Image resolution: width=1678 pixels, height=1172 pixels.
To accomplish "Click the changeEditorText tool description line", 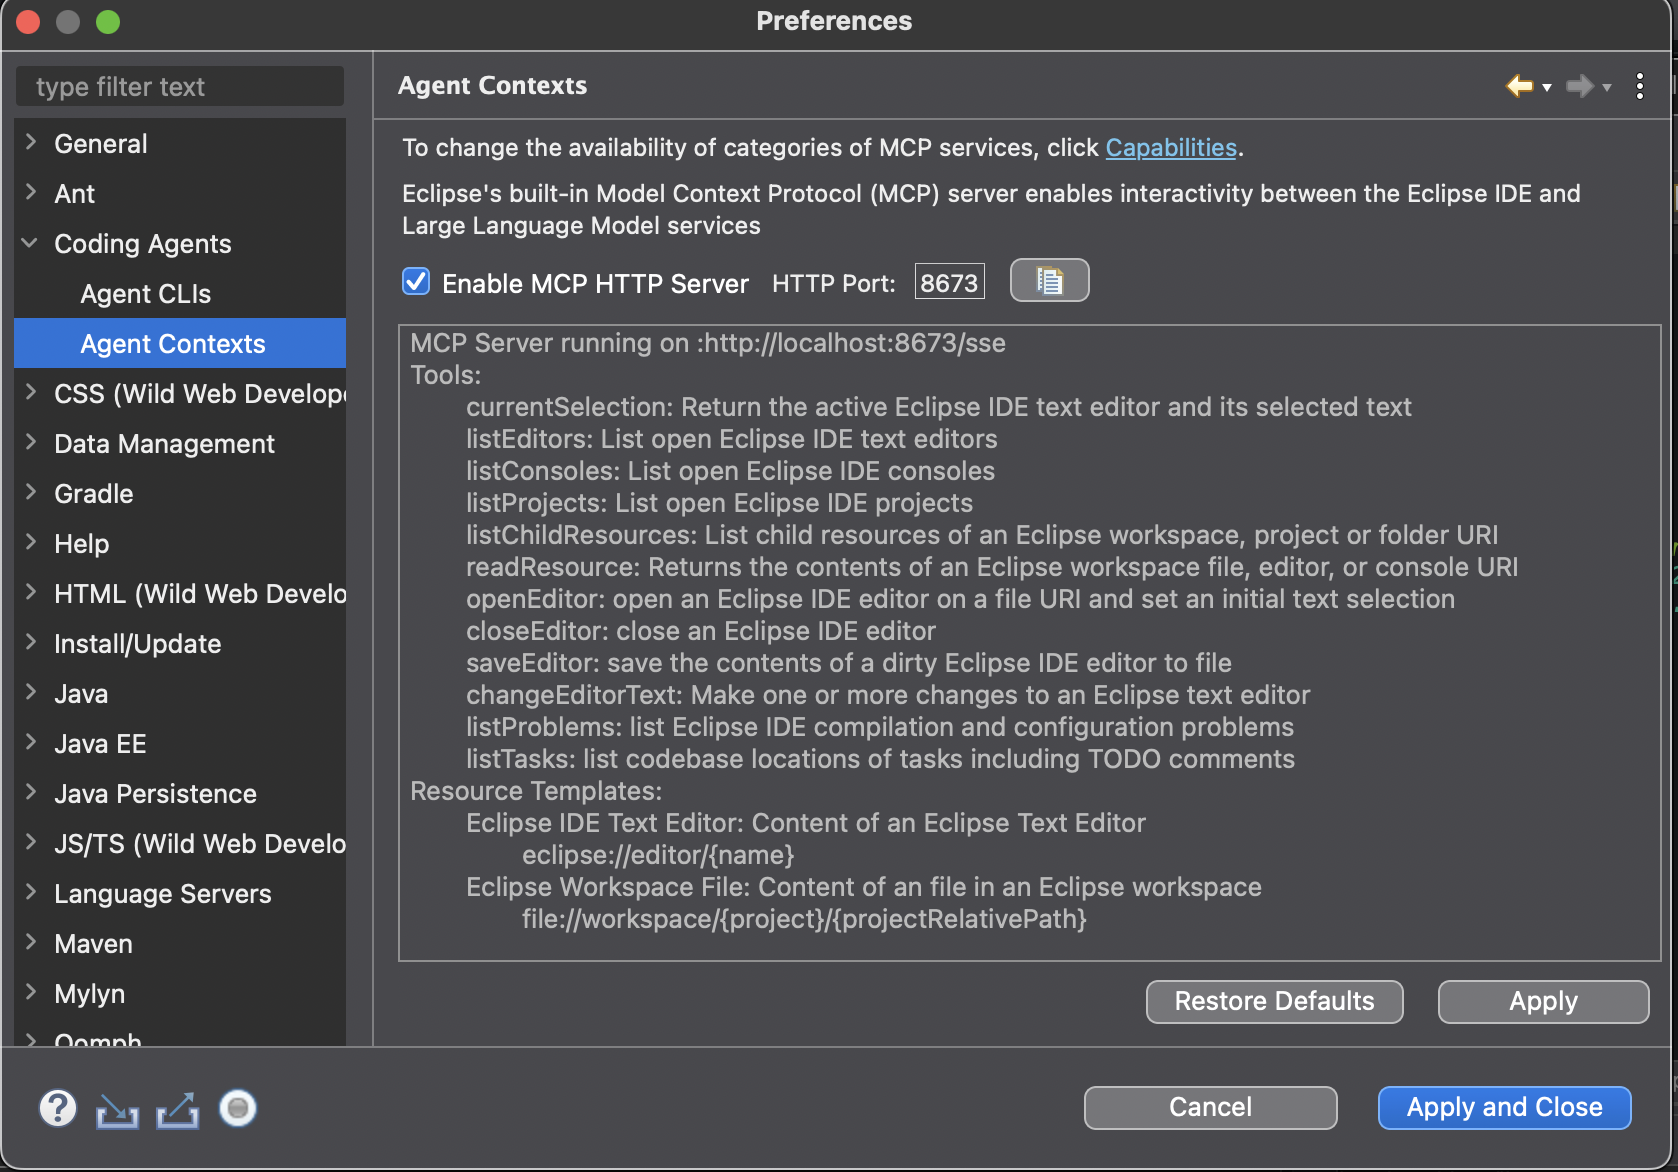I will click(888, 695).
